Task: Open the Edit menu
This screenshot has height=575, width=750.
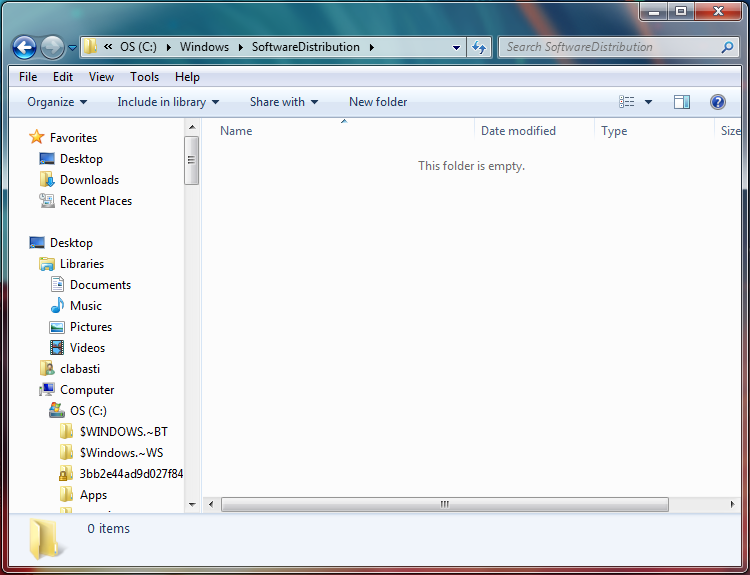Action: pos(63,77)
